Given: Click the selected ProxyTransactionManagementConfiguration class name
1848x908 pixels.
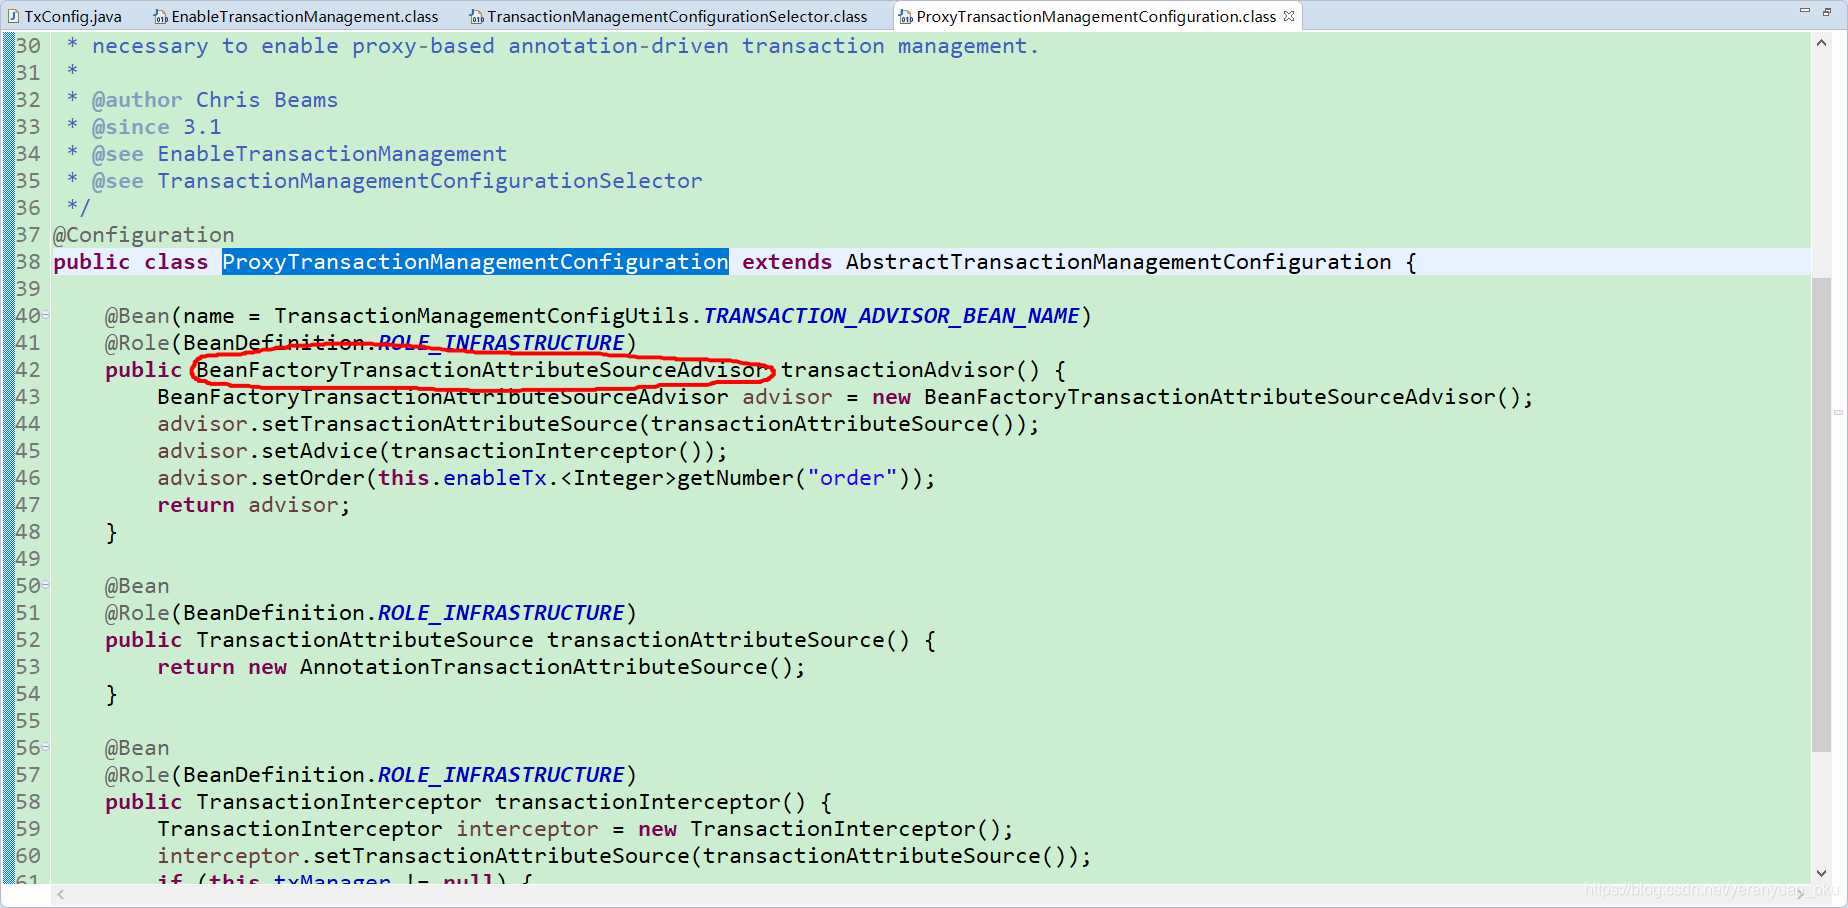Looking at the screenshot, I should (475, 262).
